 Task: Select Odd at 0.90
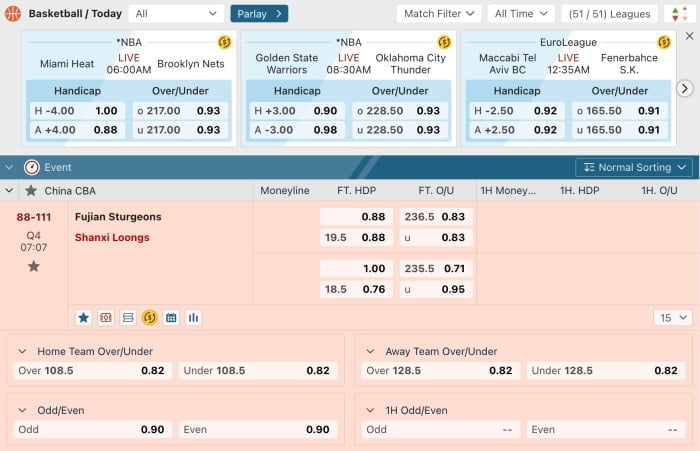click(92, 430)
